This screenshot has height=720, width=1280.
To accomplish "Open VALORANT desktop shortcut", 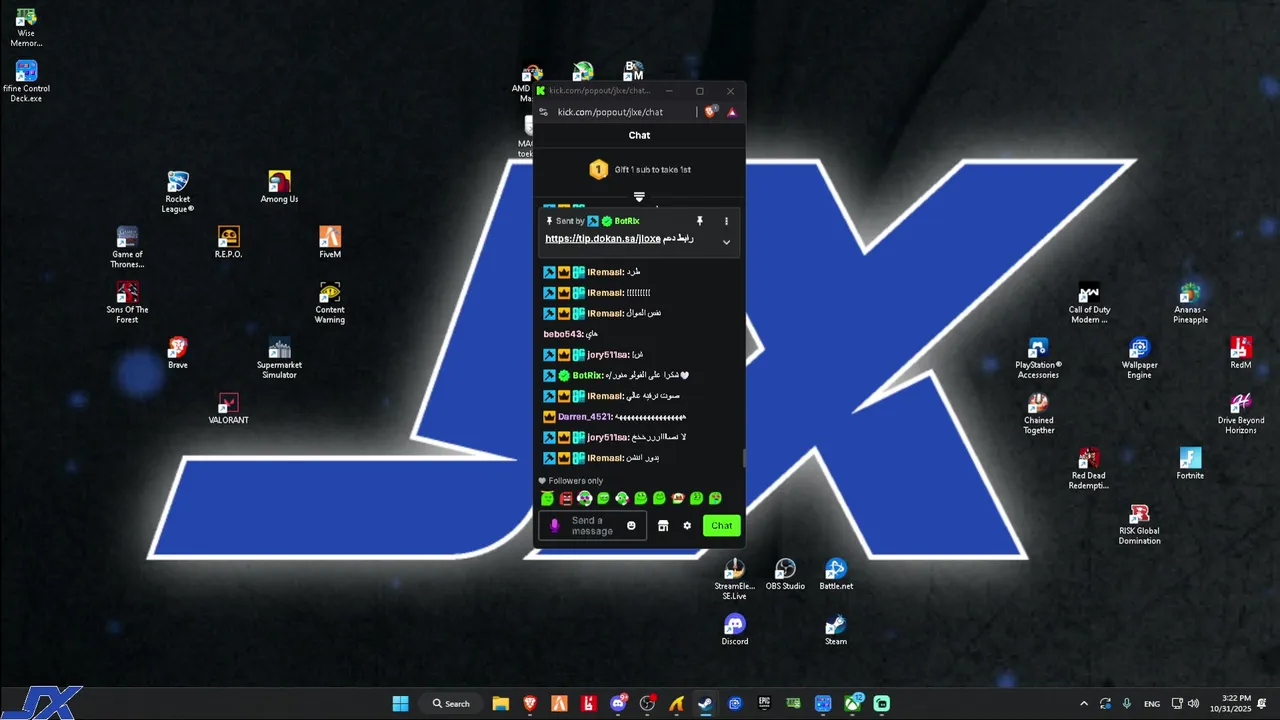I will (x=228, y=408).
